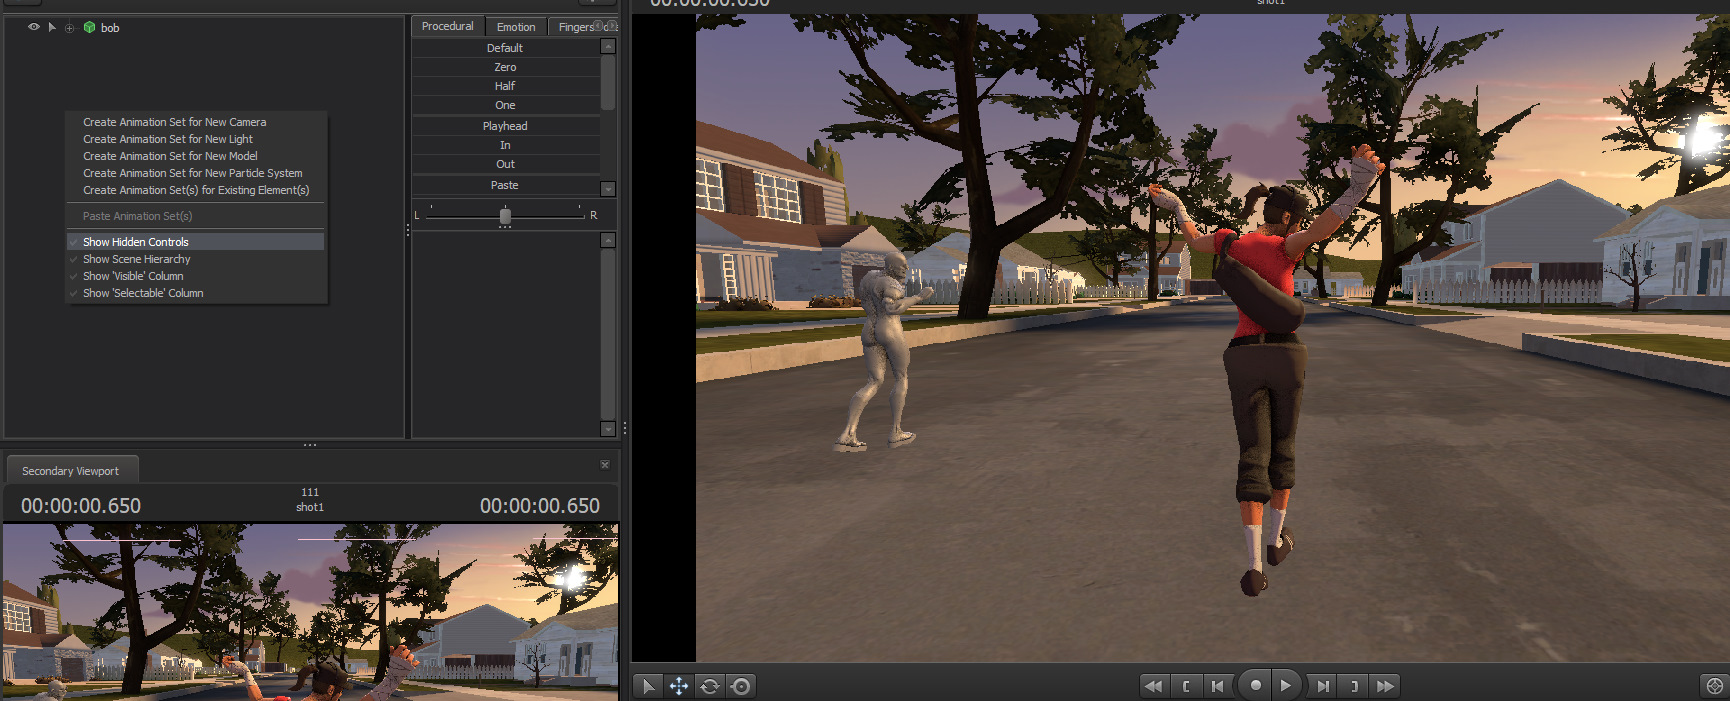Apply the Playhead procedural preset
Screen dimensions: 1730x701
505,126
